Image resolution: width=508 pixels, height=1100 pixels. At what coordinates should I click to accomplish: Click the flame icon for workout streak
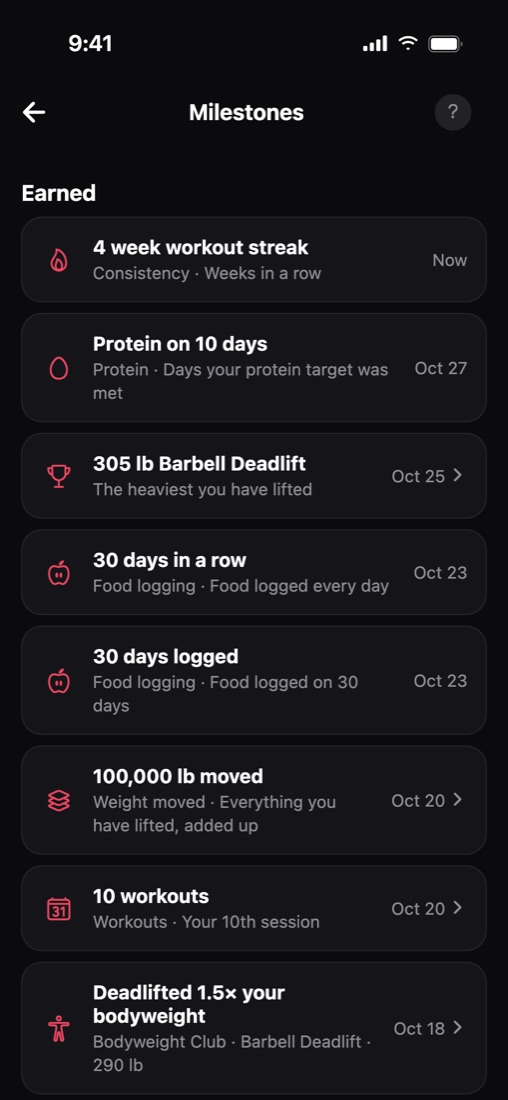[x=59, y=260]
